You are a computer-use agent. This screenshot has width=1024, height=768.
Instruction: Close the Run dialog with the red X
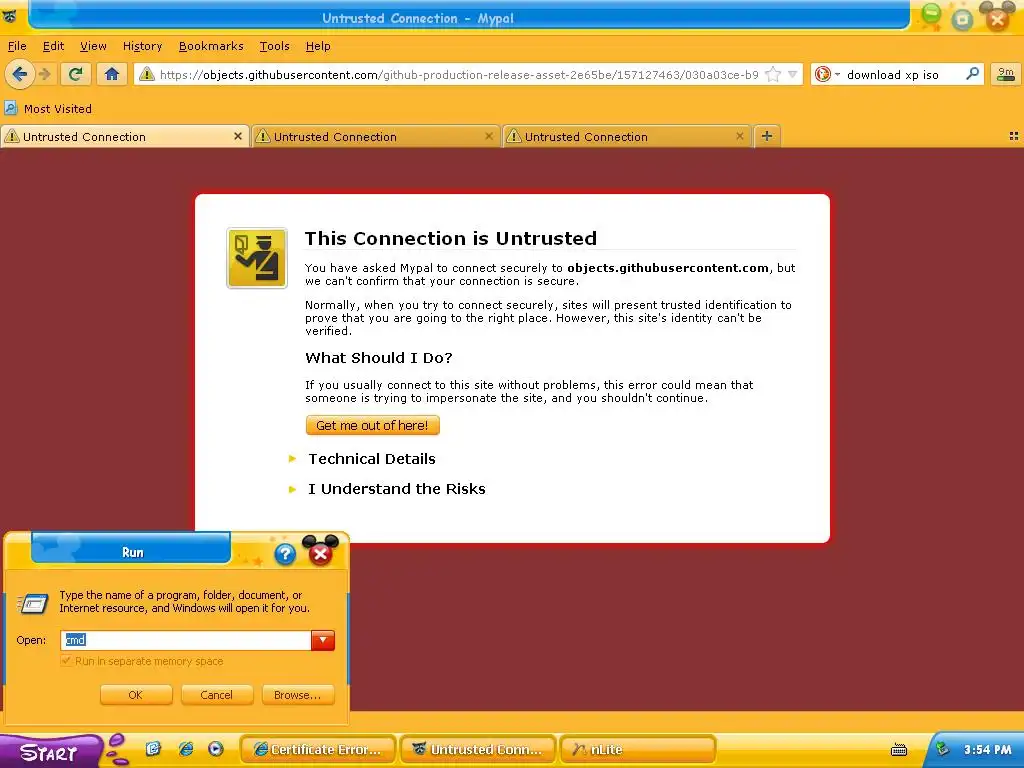[x=320, y=554]
